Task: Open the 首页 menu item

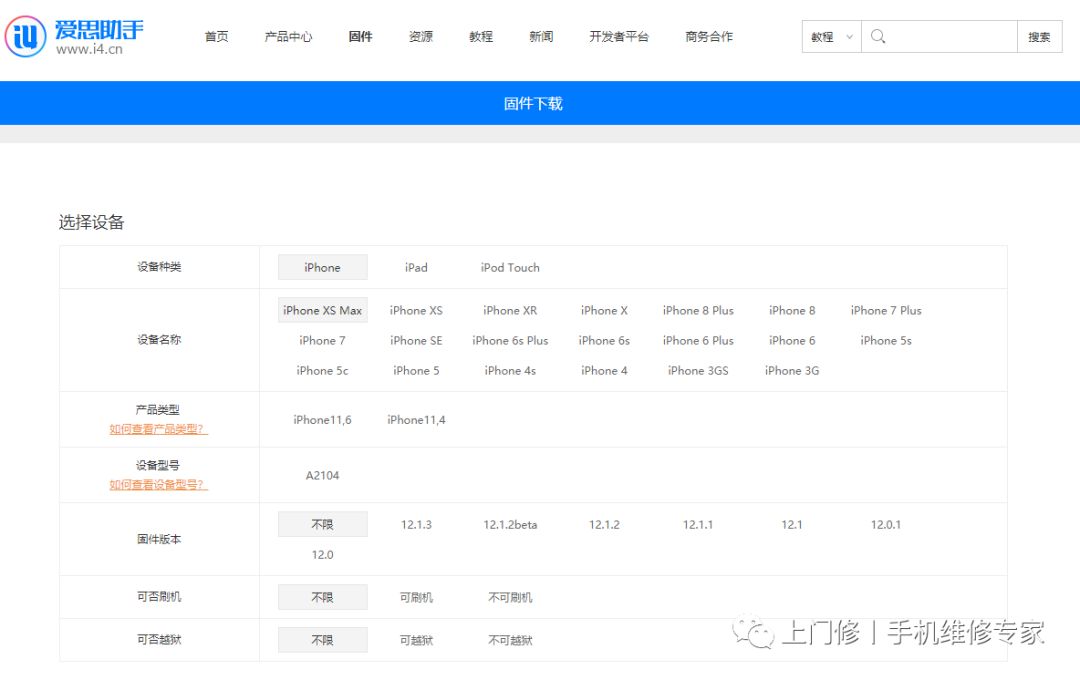Action: pos(216,37)
